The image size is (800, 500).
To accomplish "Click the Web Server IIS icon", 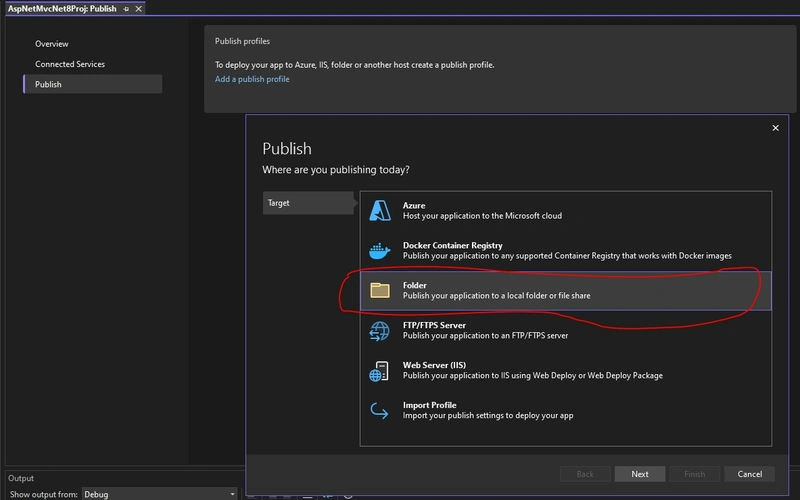I will (379, 371).
